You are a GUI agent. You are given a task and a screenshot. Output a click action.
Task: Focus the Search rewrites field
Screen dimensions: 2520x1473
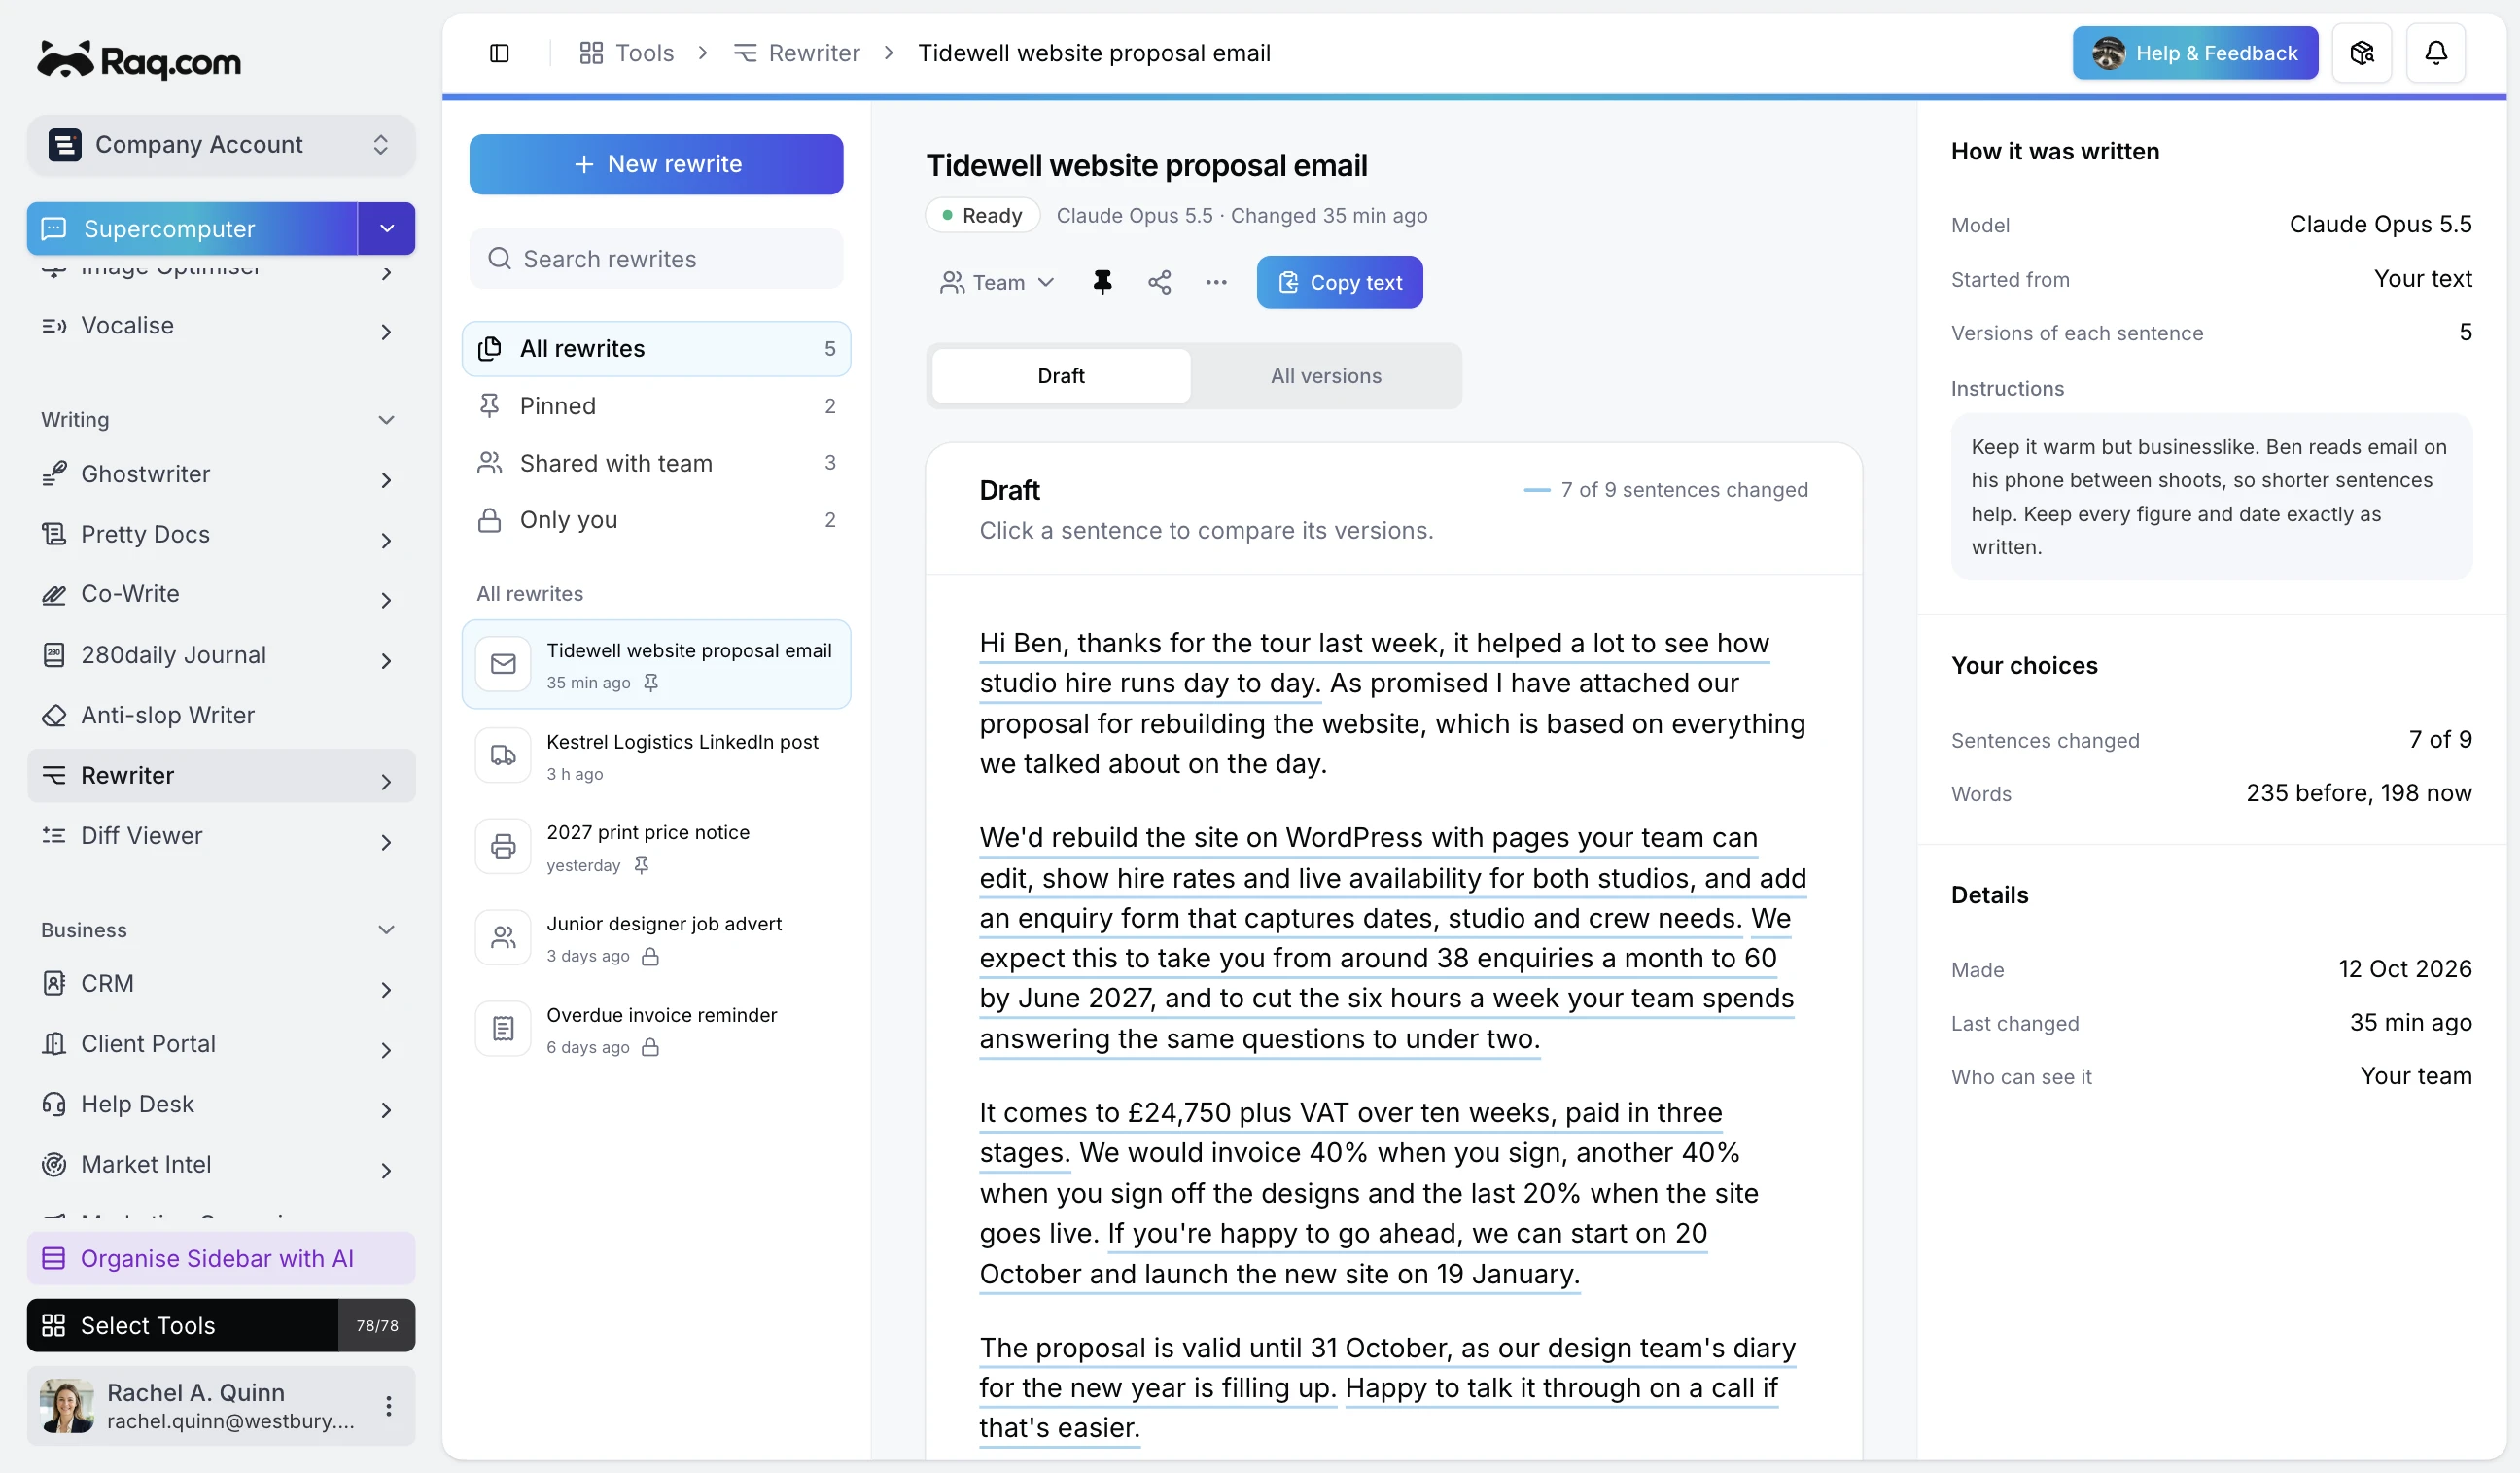[656, 259]
